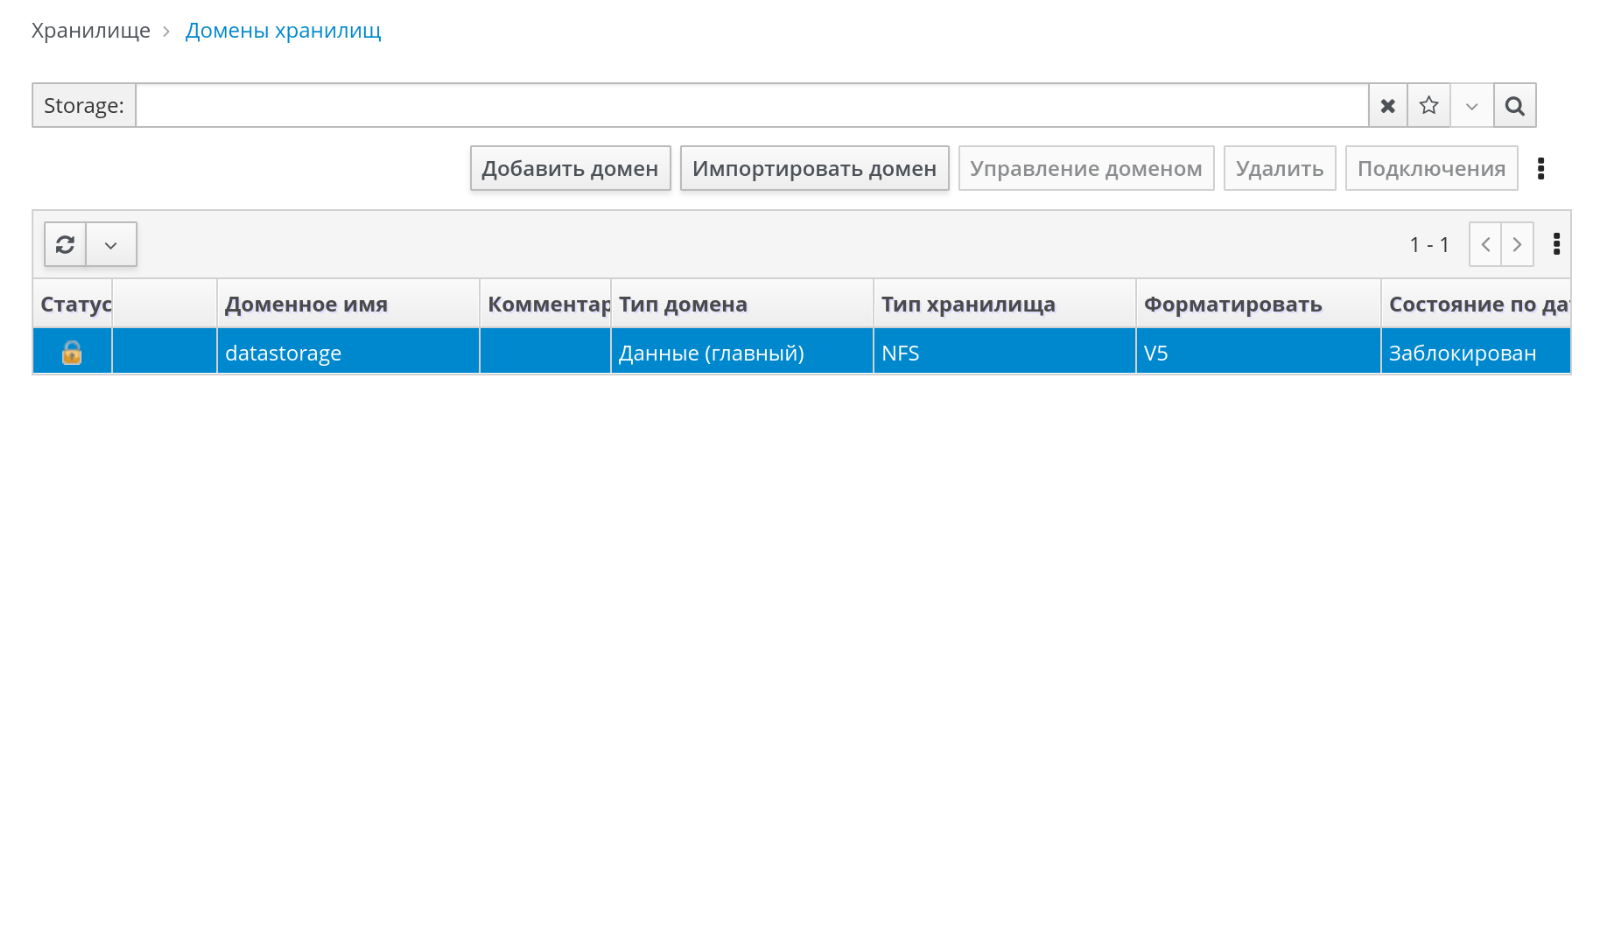Click the refresh icon in table toolbar
The height and width of the screenshot is (931, 1605).
click(x=66, y=245)
